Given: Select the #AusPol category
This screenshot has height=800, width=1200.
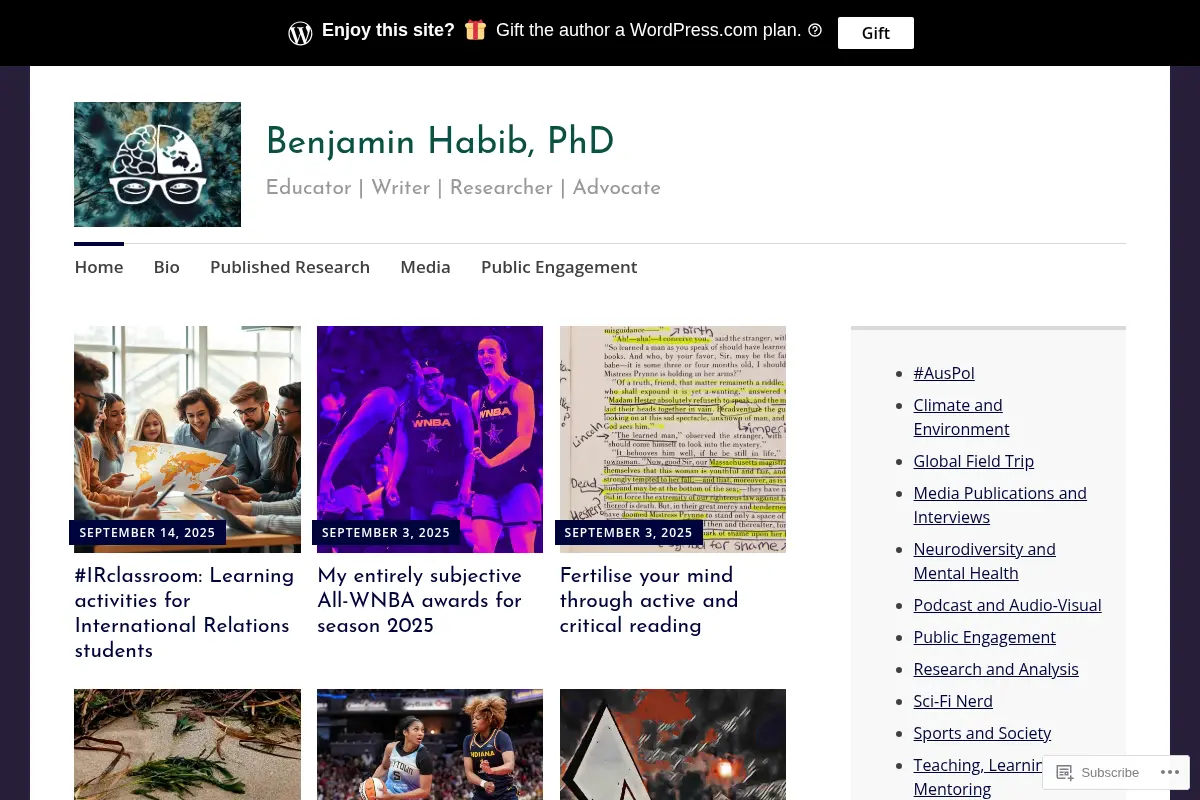Looking at the screenshot, I should point(944,373).
